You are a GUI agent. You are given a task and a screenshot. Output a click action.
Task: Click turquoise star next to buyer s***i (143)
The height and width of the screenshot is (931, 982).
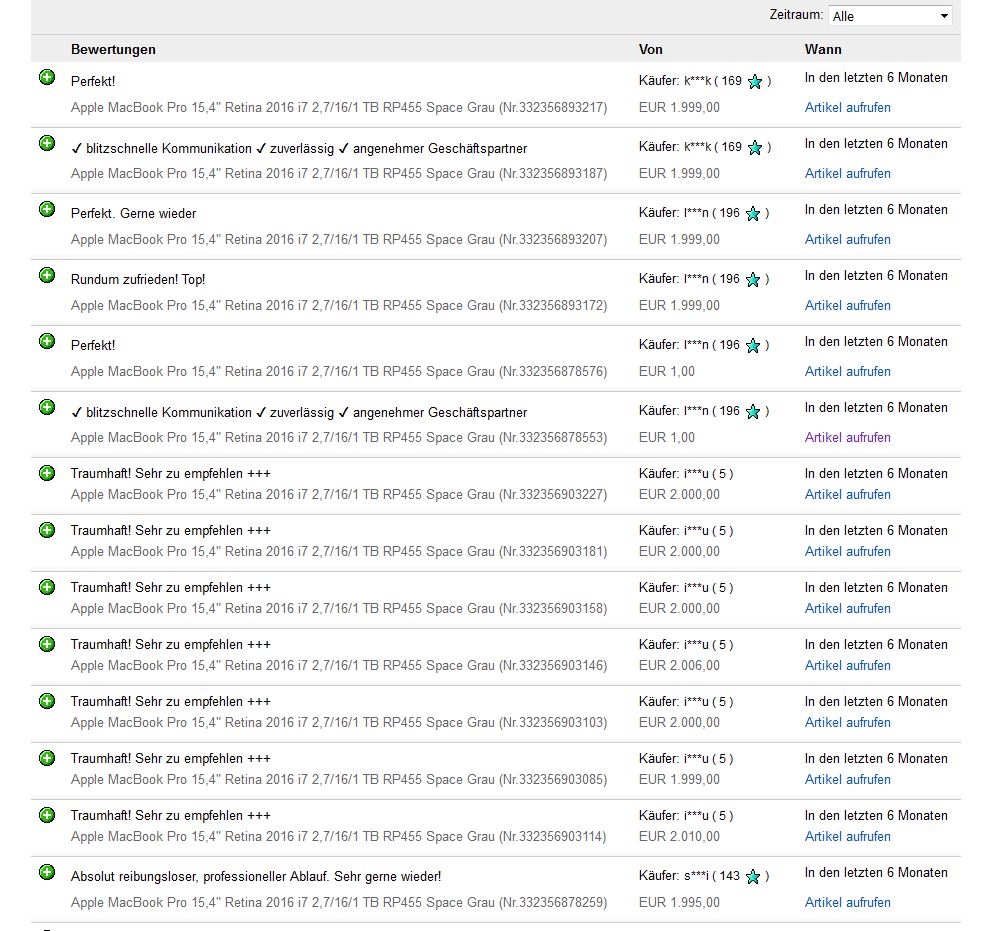point(753,876)
